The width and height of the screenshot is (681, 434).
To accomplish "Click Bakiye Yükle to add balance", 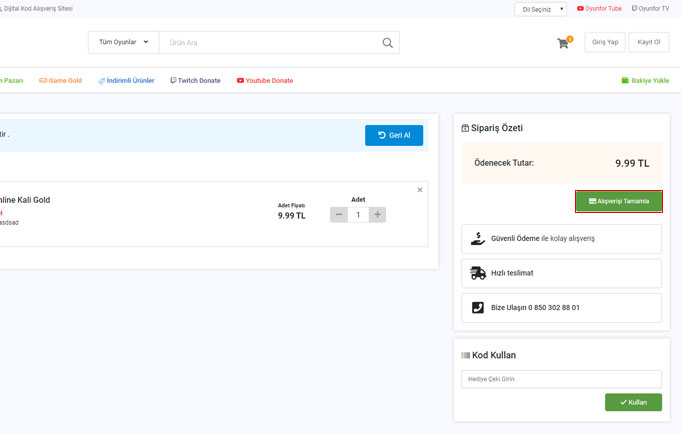I will tap(645, 80).
